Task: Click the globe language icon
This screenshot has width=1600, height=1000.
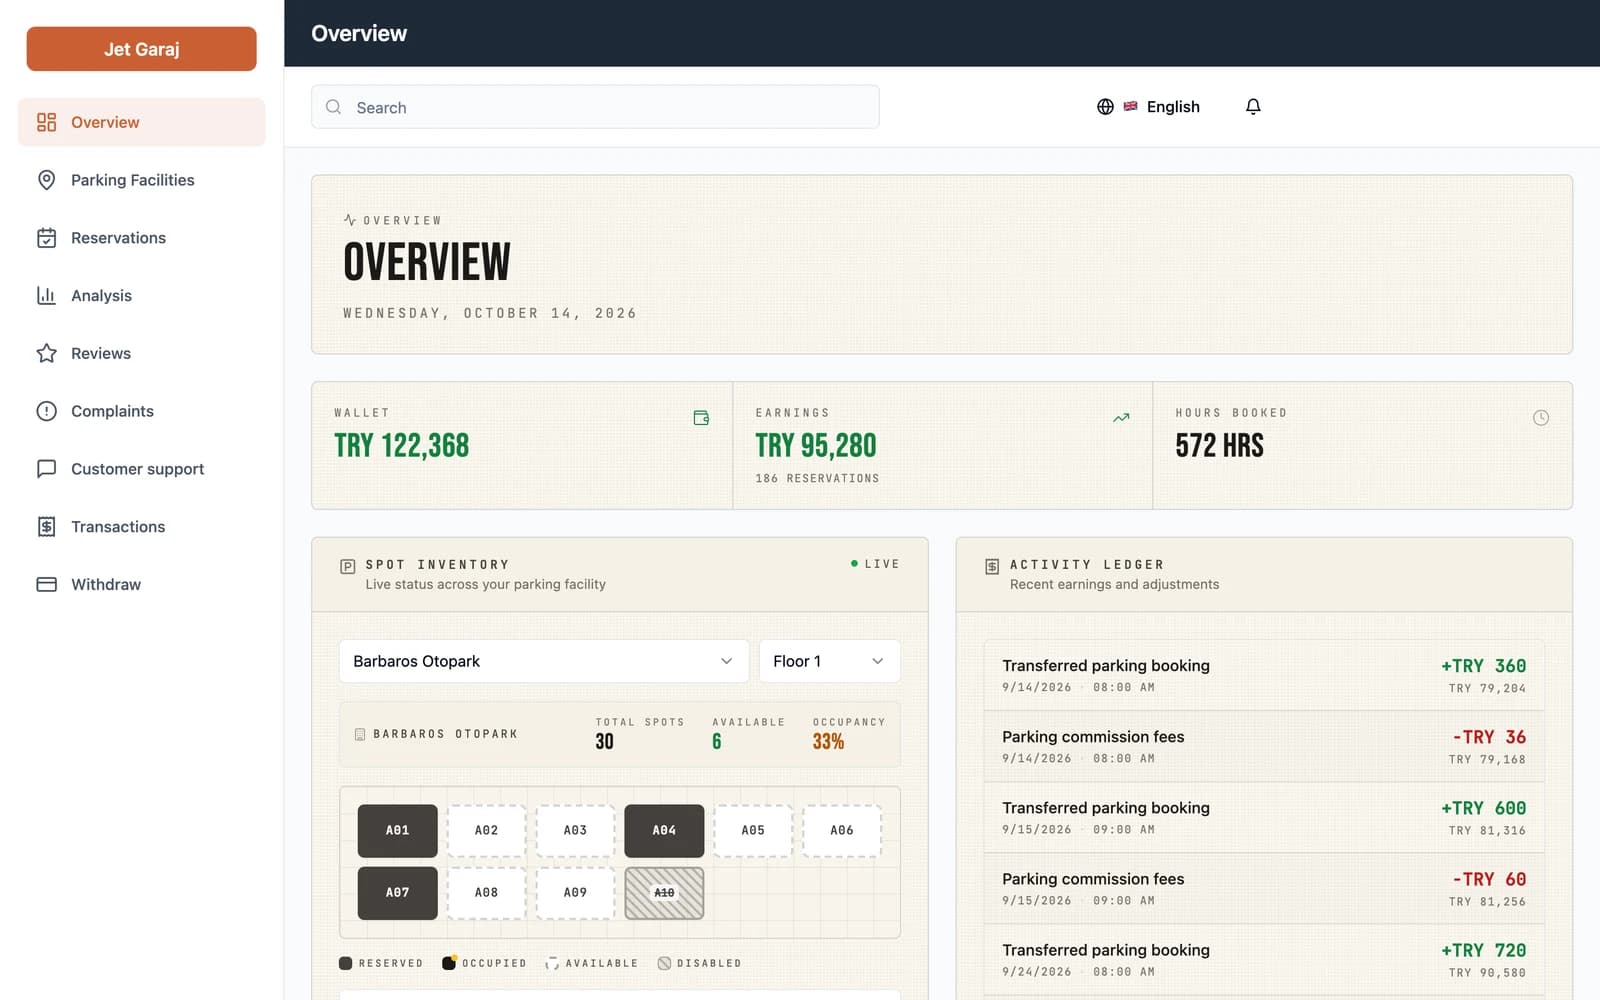Action: point(1105,107)
